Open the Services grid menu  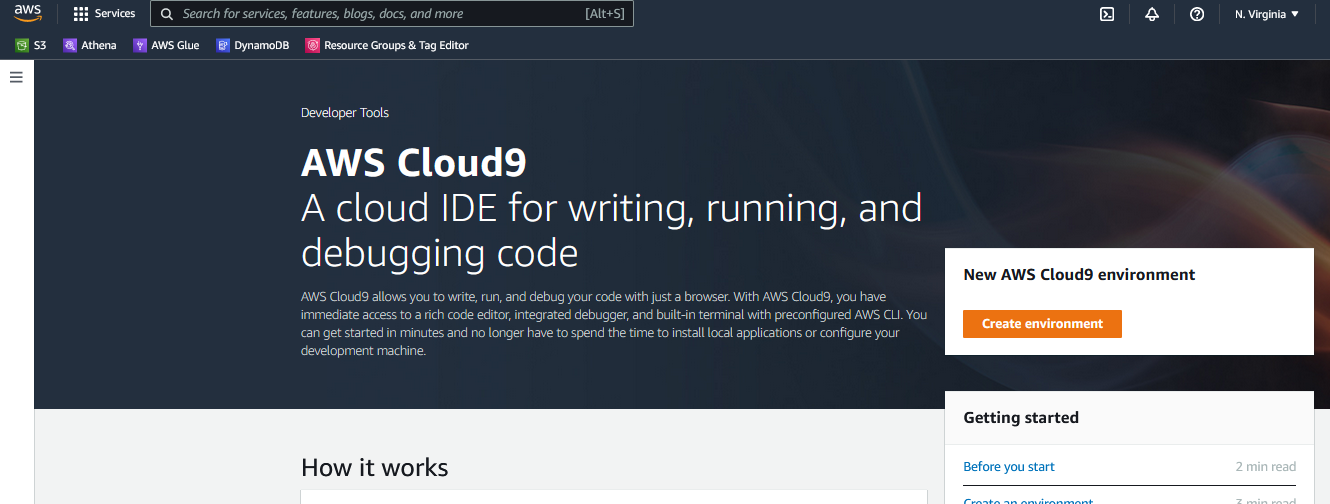pos(104,14)
